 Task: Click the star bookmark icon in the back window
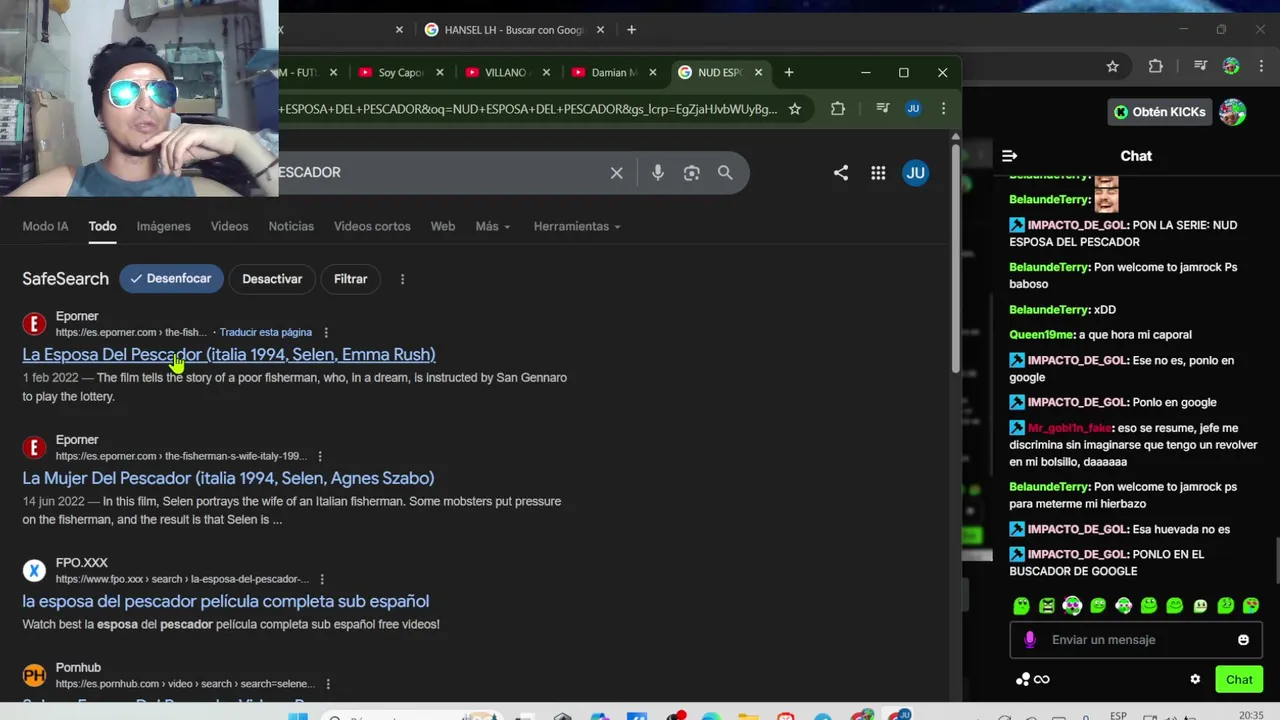pos(1112,67)
